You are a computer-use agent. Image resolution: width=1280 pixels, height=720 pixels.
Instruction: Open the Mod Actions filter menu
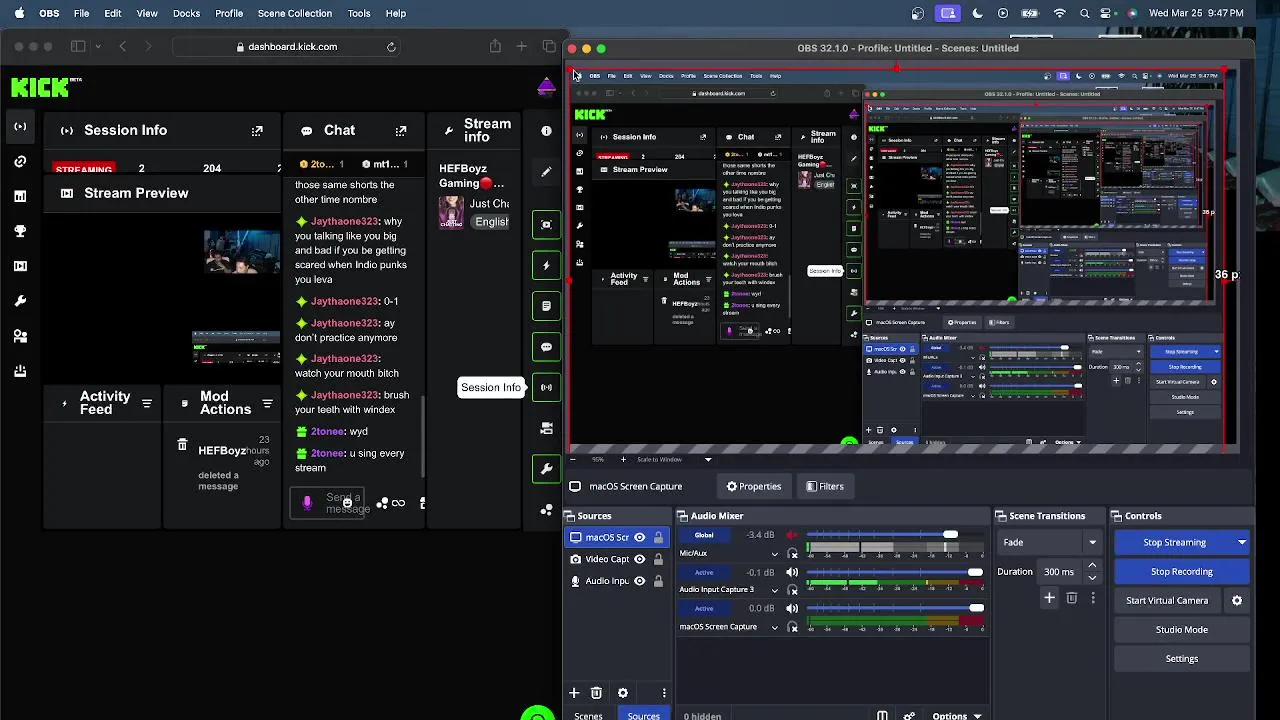[x=267, y=403]
